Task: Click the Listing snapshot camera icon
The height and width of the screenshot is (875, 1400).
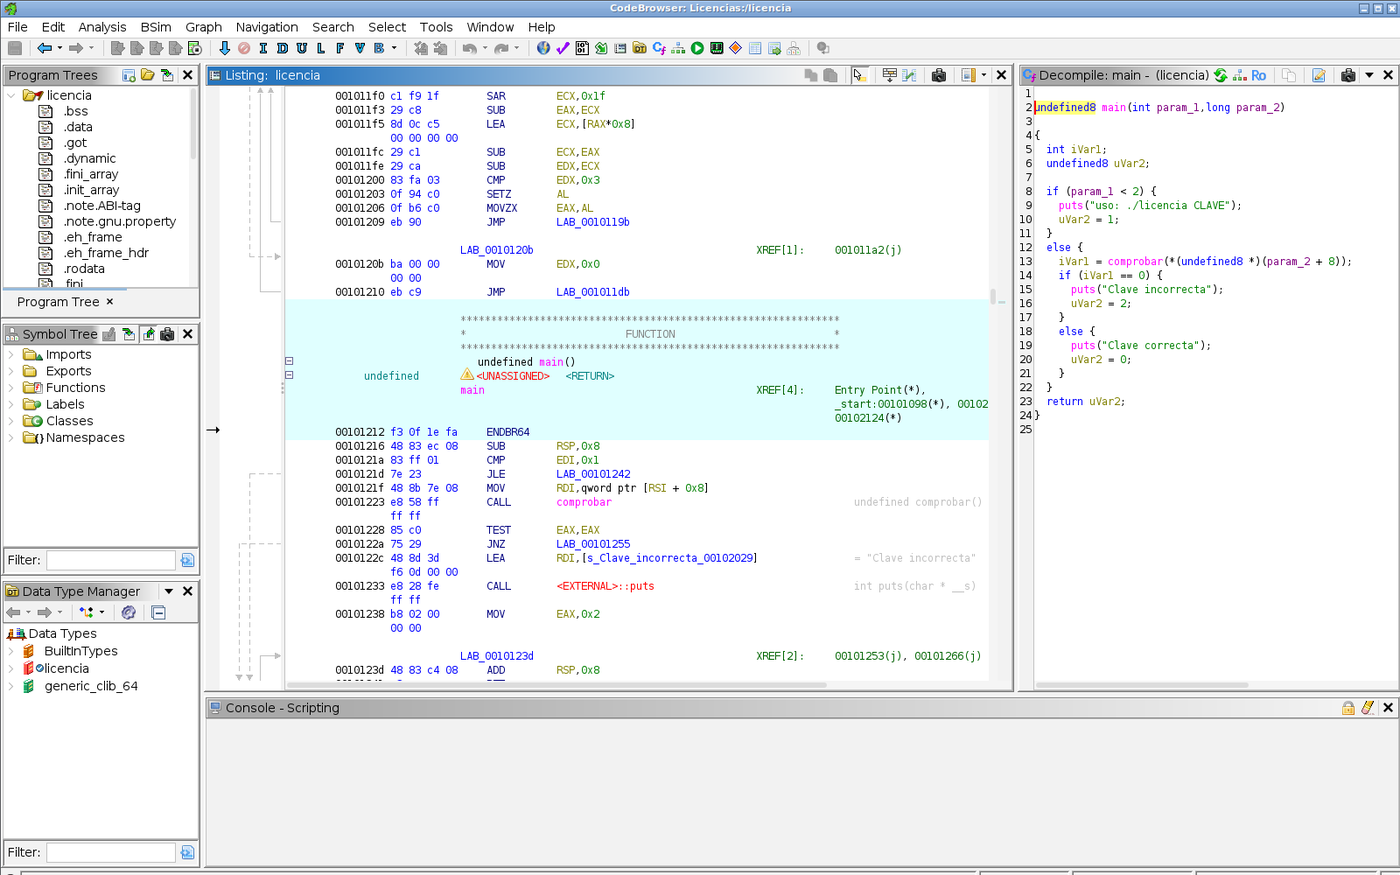Action: click(x=939, y=75)
